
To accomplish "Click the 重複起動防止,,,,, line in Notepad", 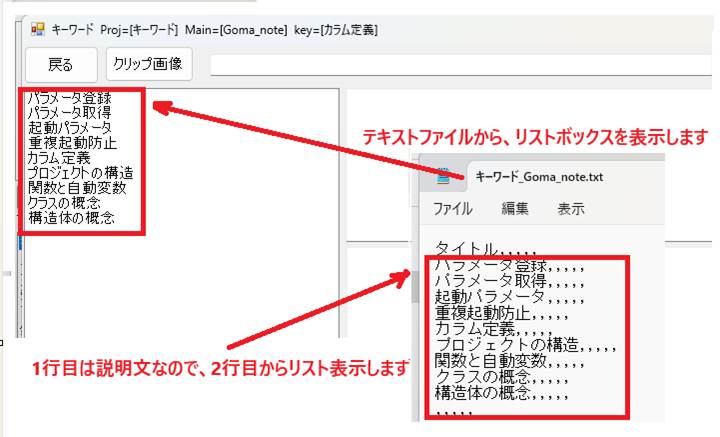I will [502, 313].
